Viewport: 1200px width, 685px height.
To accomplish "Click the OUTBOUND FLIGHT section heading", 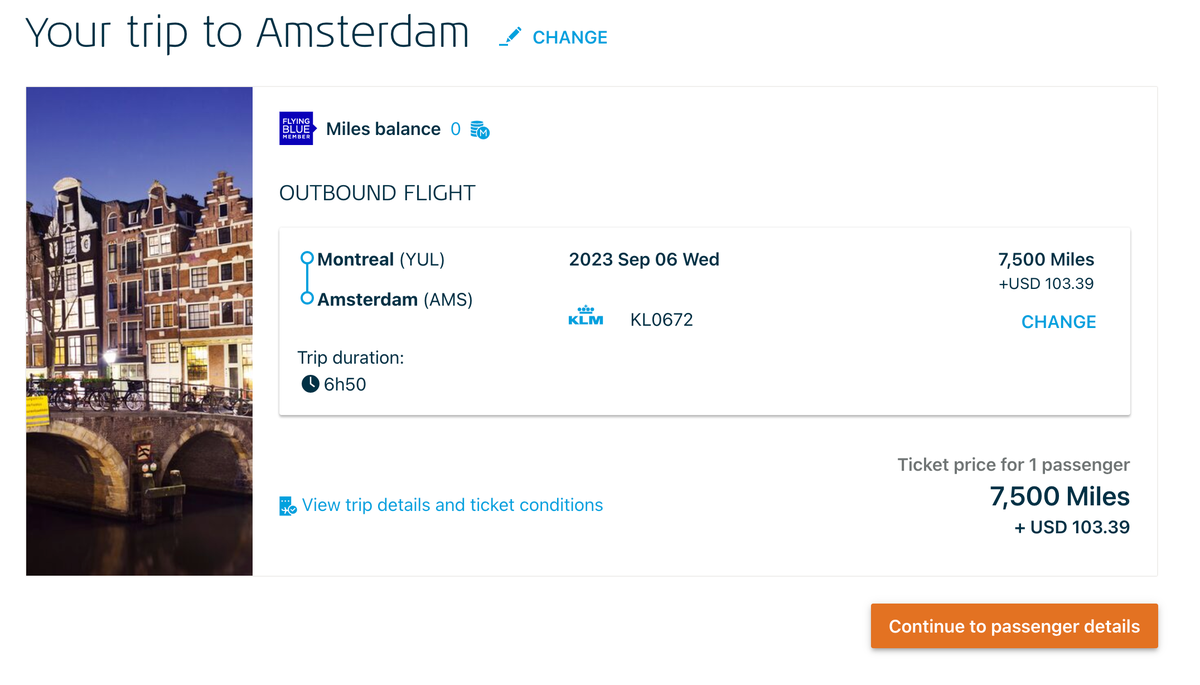I will (377, 192).
